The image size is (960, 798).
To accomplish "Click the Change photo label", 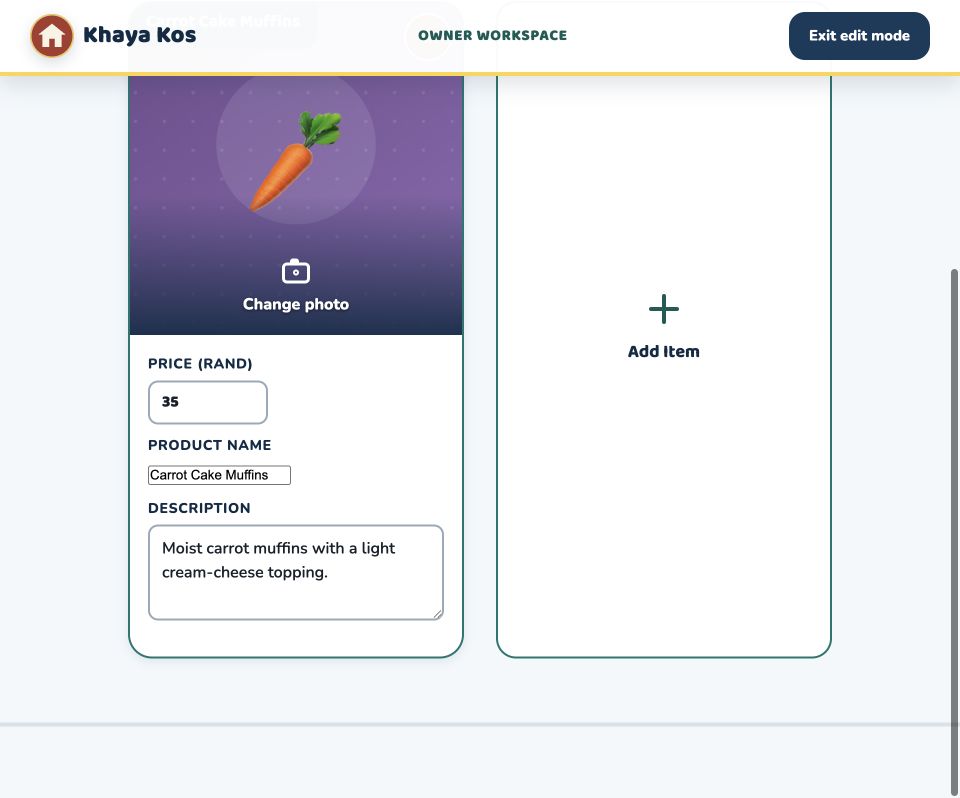I will click(x=296, y=304).
